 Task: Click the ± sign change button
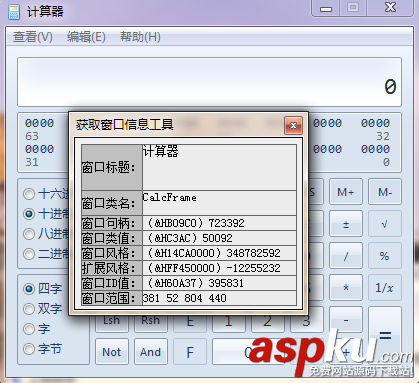click(346, 224)
